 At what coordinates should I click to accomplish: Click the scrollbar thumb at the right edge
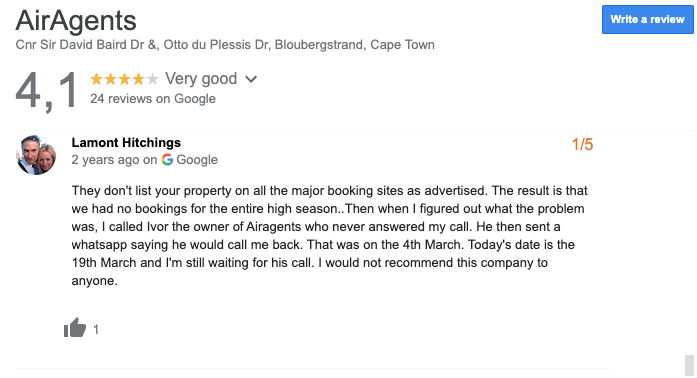689,366
